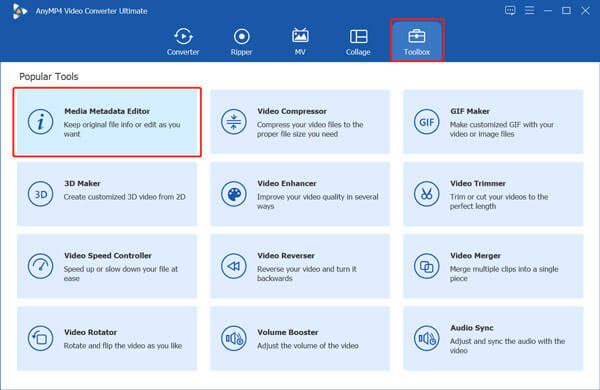Click the Volume Booster speaker icon
This screenshot has height=390, width=600.
pos(233,338)
